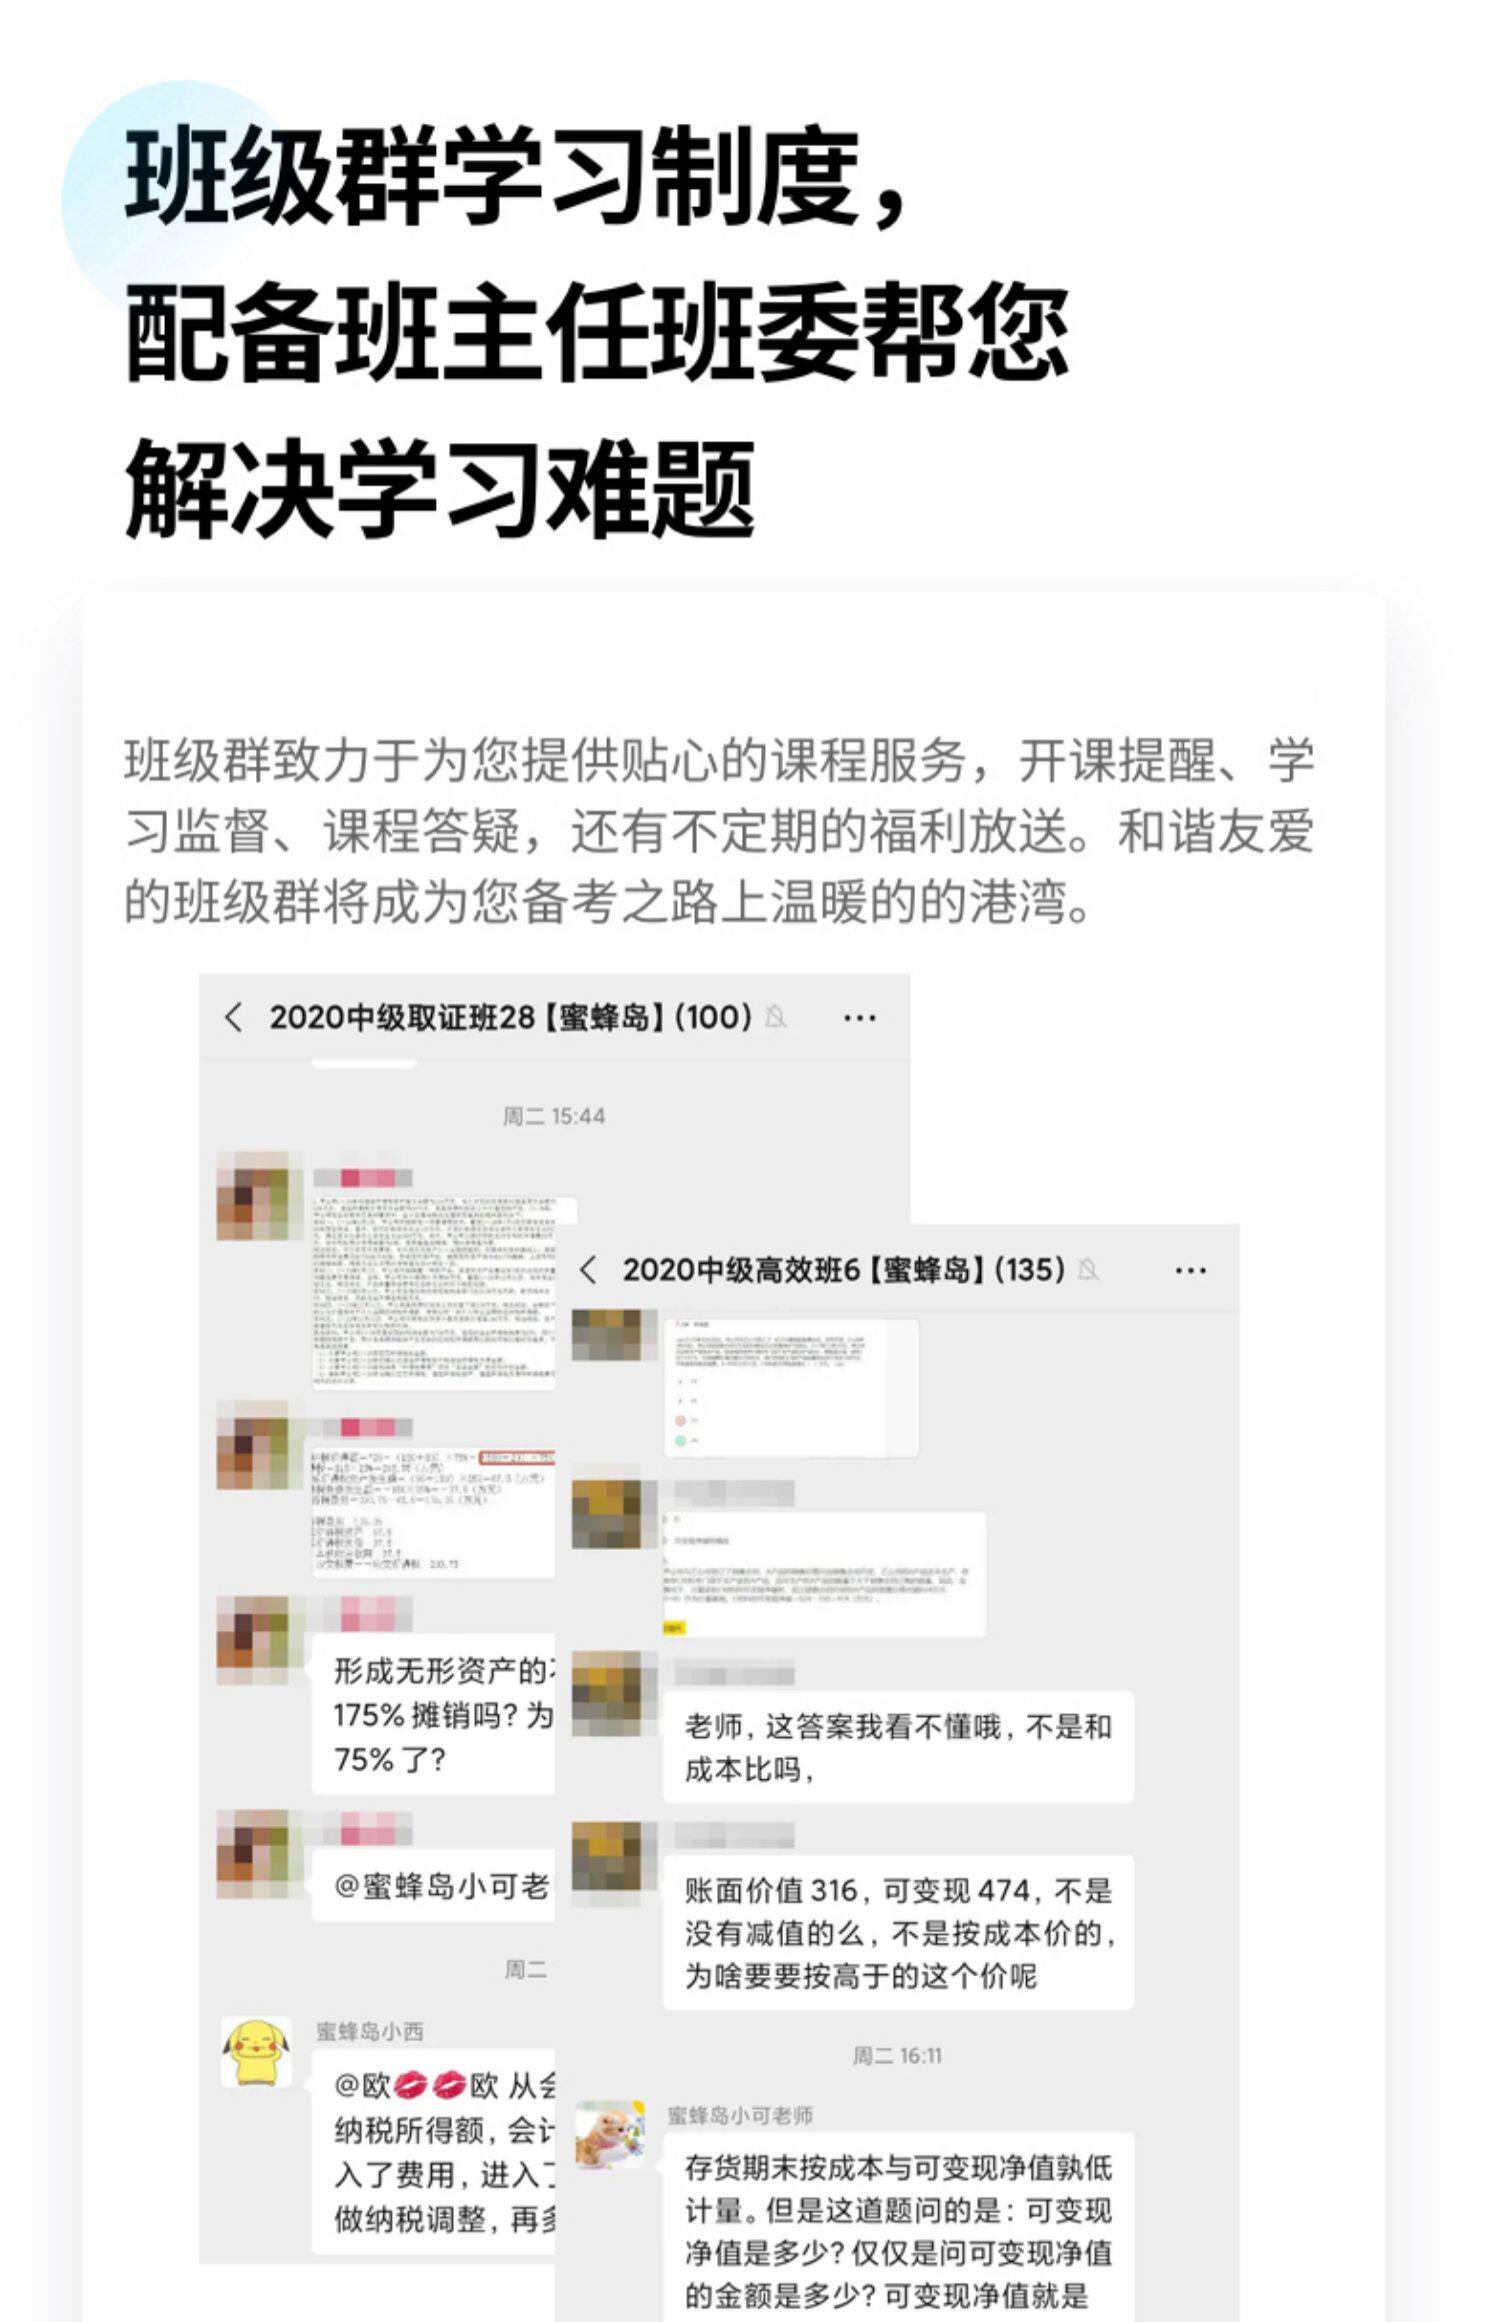The width and height of the screenshot is (1500, 2322).
Task: Open first exam question image in 高效班6 chat
Action: 791,1386
